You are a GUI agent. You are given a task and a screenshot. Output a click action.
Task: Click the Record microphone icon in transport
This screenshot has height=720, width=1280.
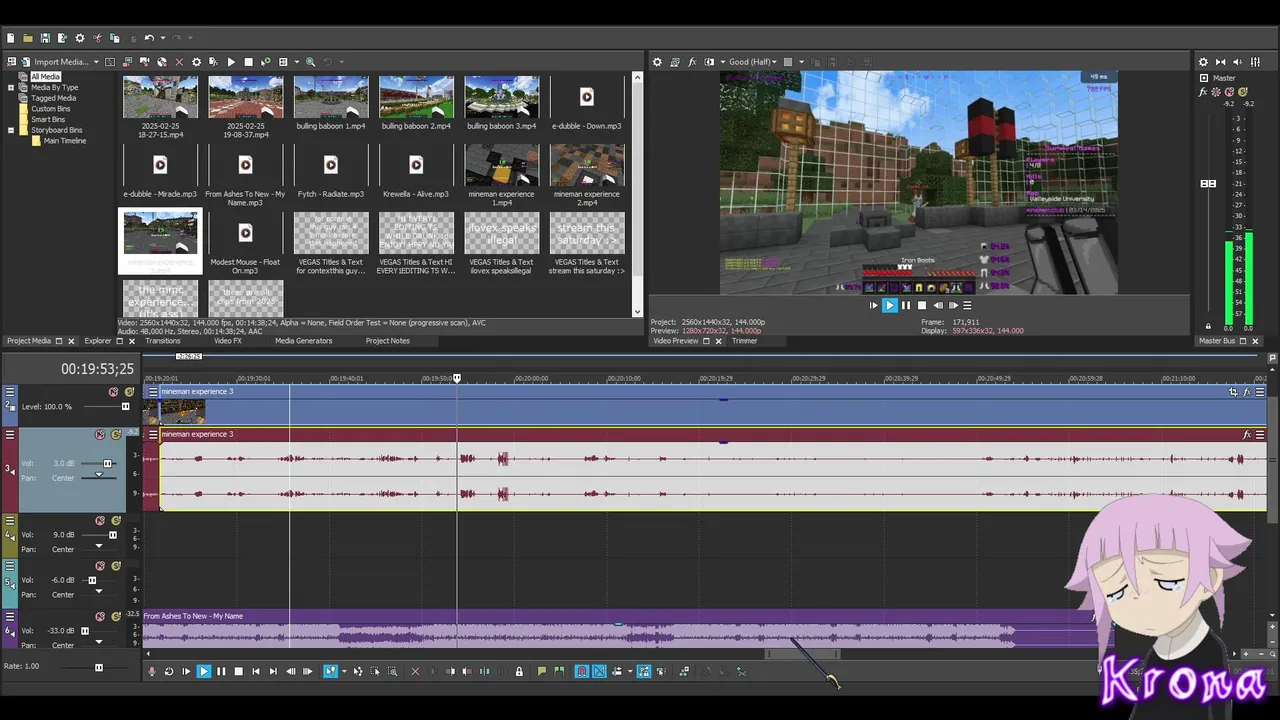point(152,671)
